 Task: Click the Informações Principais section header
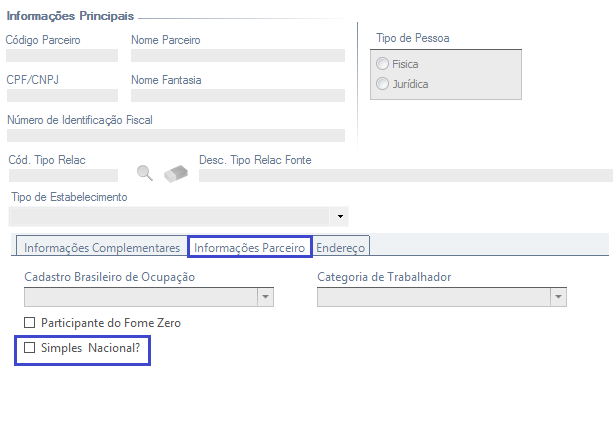tap(70, 17)
